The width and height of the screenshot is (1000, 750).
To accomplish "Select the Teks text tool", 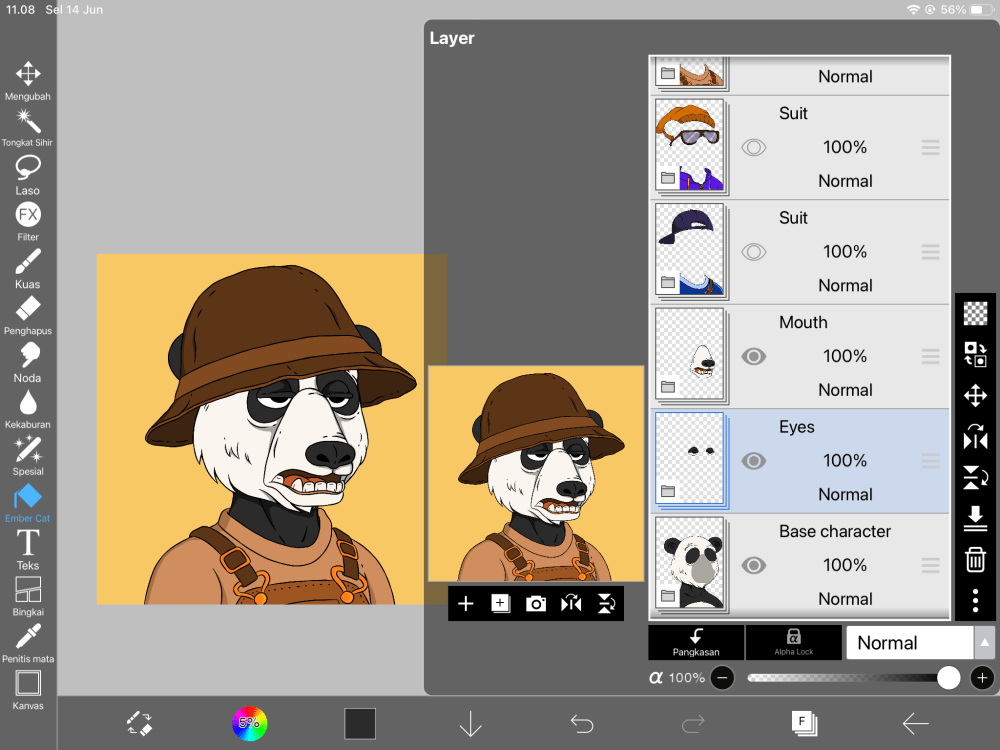I will [27, 550].
